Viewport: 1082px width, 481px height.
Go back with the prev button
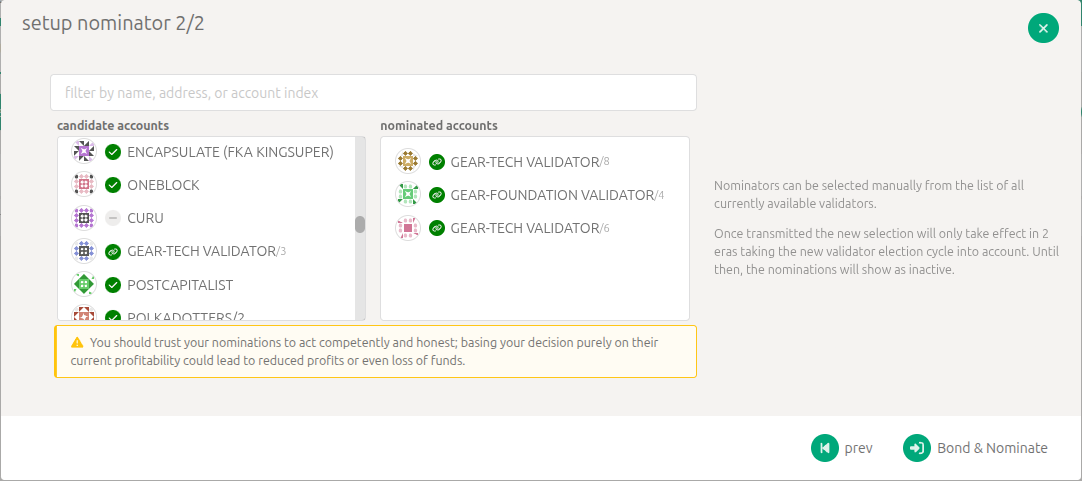click(842, 448)
